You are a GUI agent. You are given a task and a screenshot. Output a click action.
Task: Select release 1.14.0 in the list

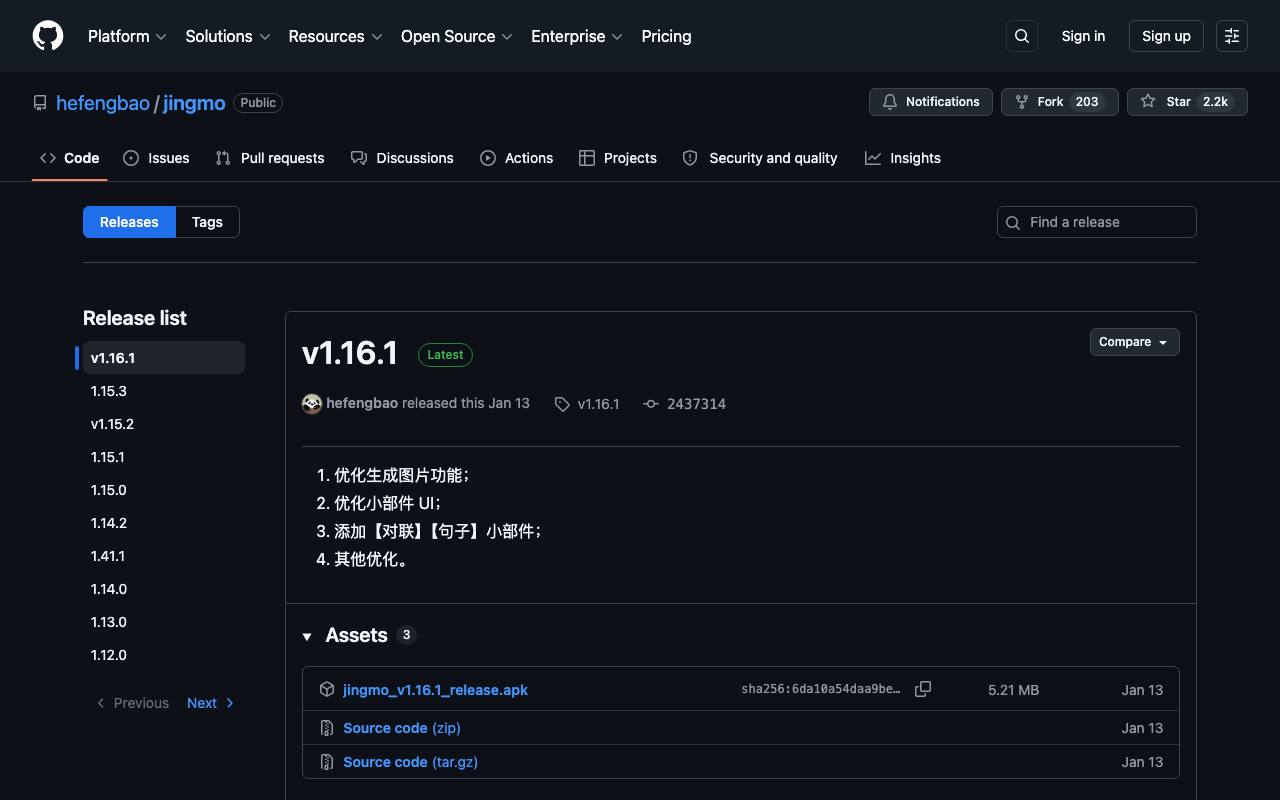(164, 589)
